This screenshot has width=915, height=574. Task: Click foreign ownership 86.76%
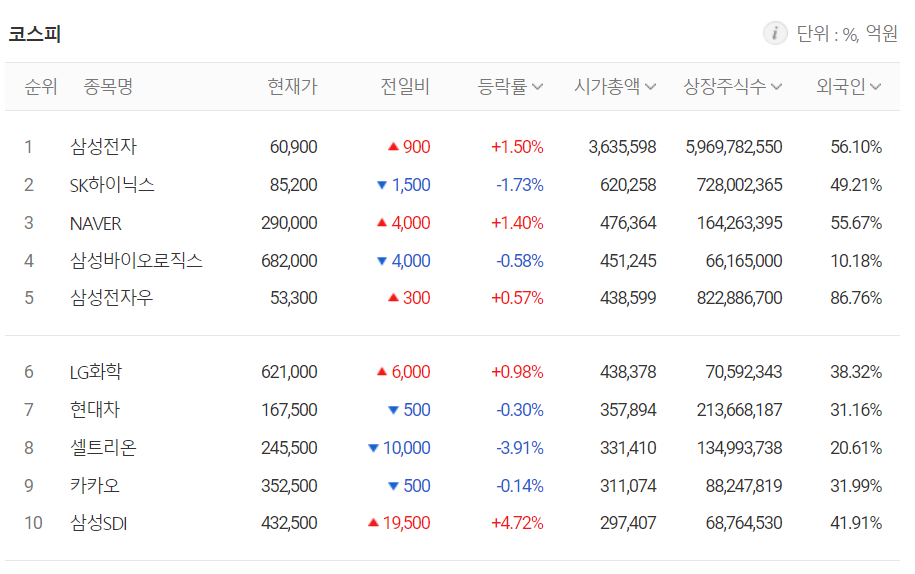pyautogui.click(x=856, y=298)
